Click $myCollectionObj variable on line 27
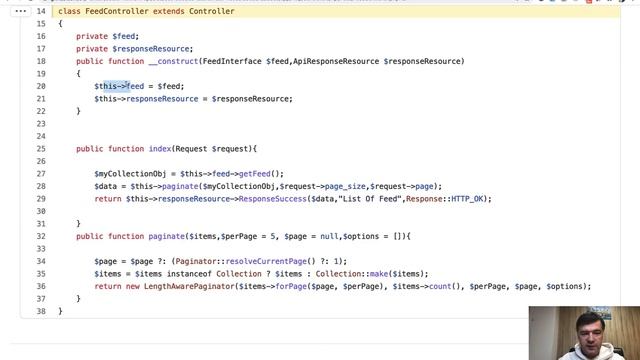This screenshot has width=640, height=360. 130,174
